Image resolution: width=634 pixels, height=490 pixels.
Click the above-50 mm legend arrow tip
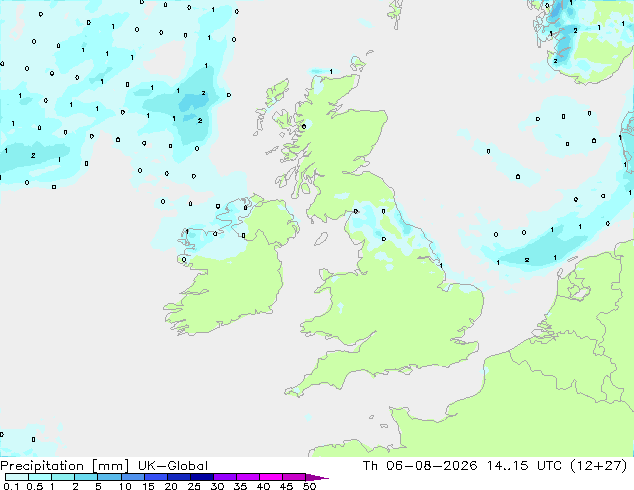(317, 477)
